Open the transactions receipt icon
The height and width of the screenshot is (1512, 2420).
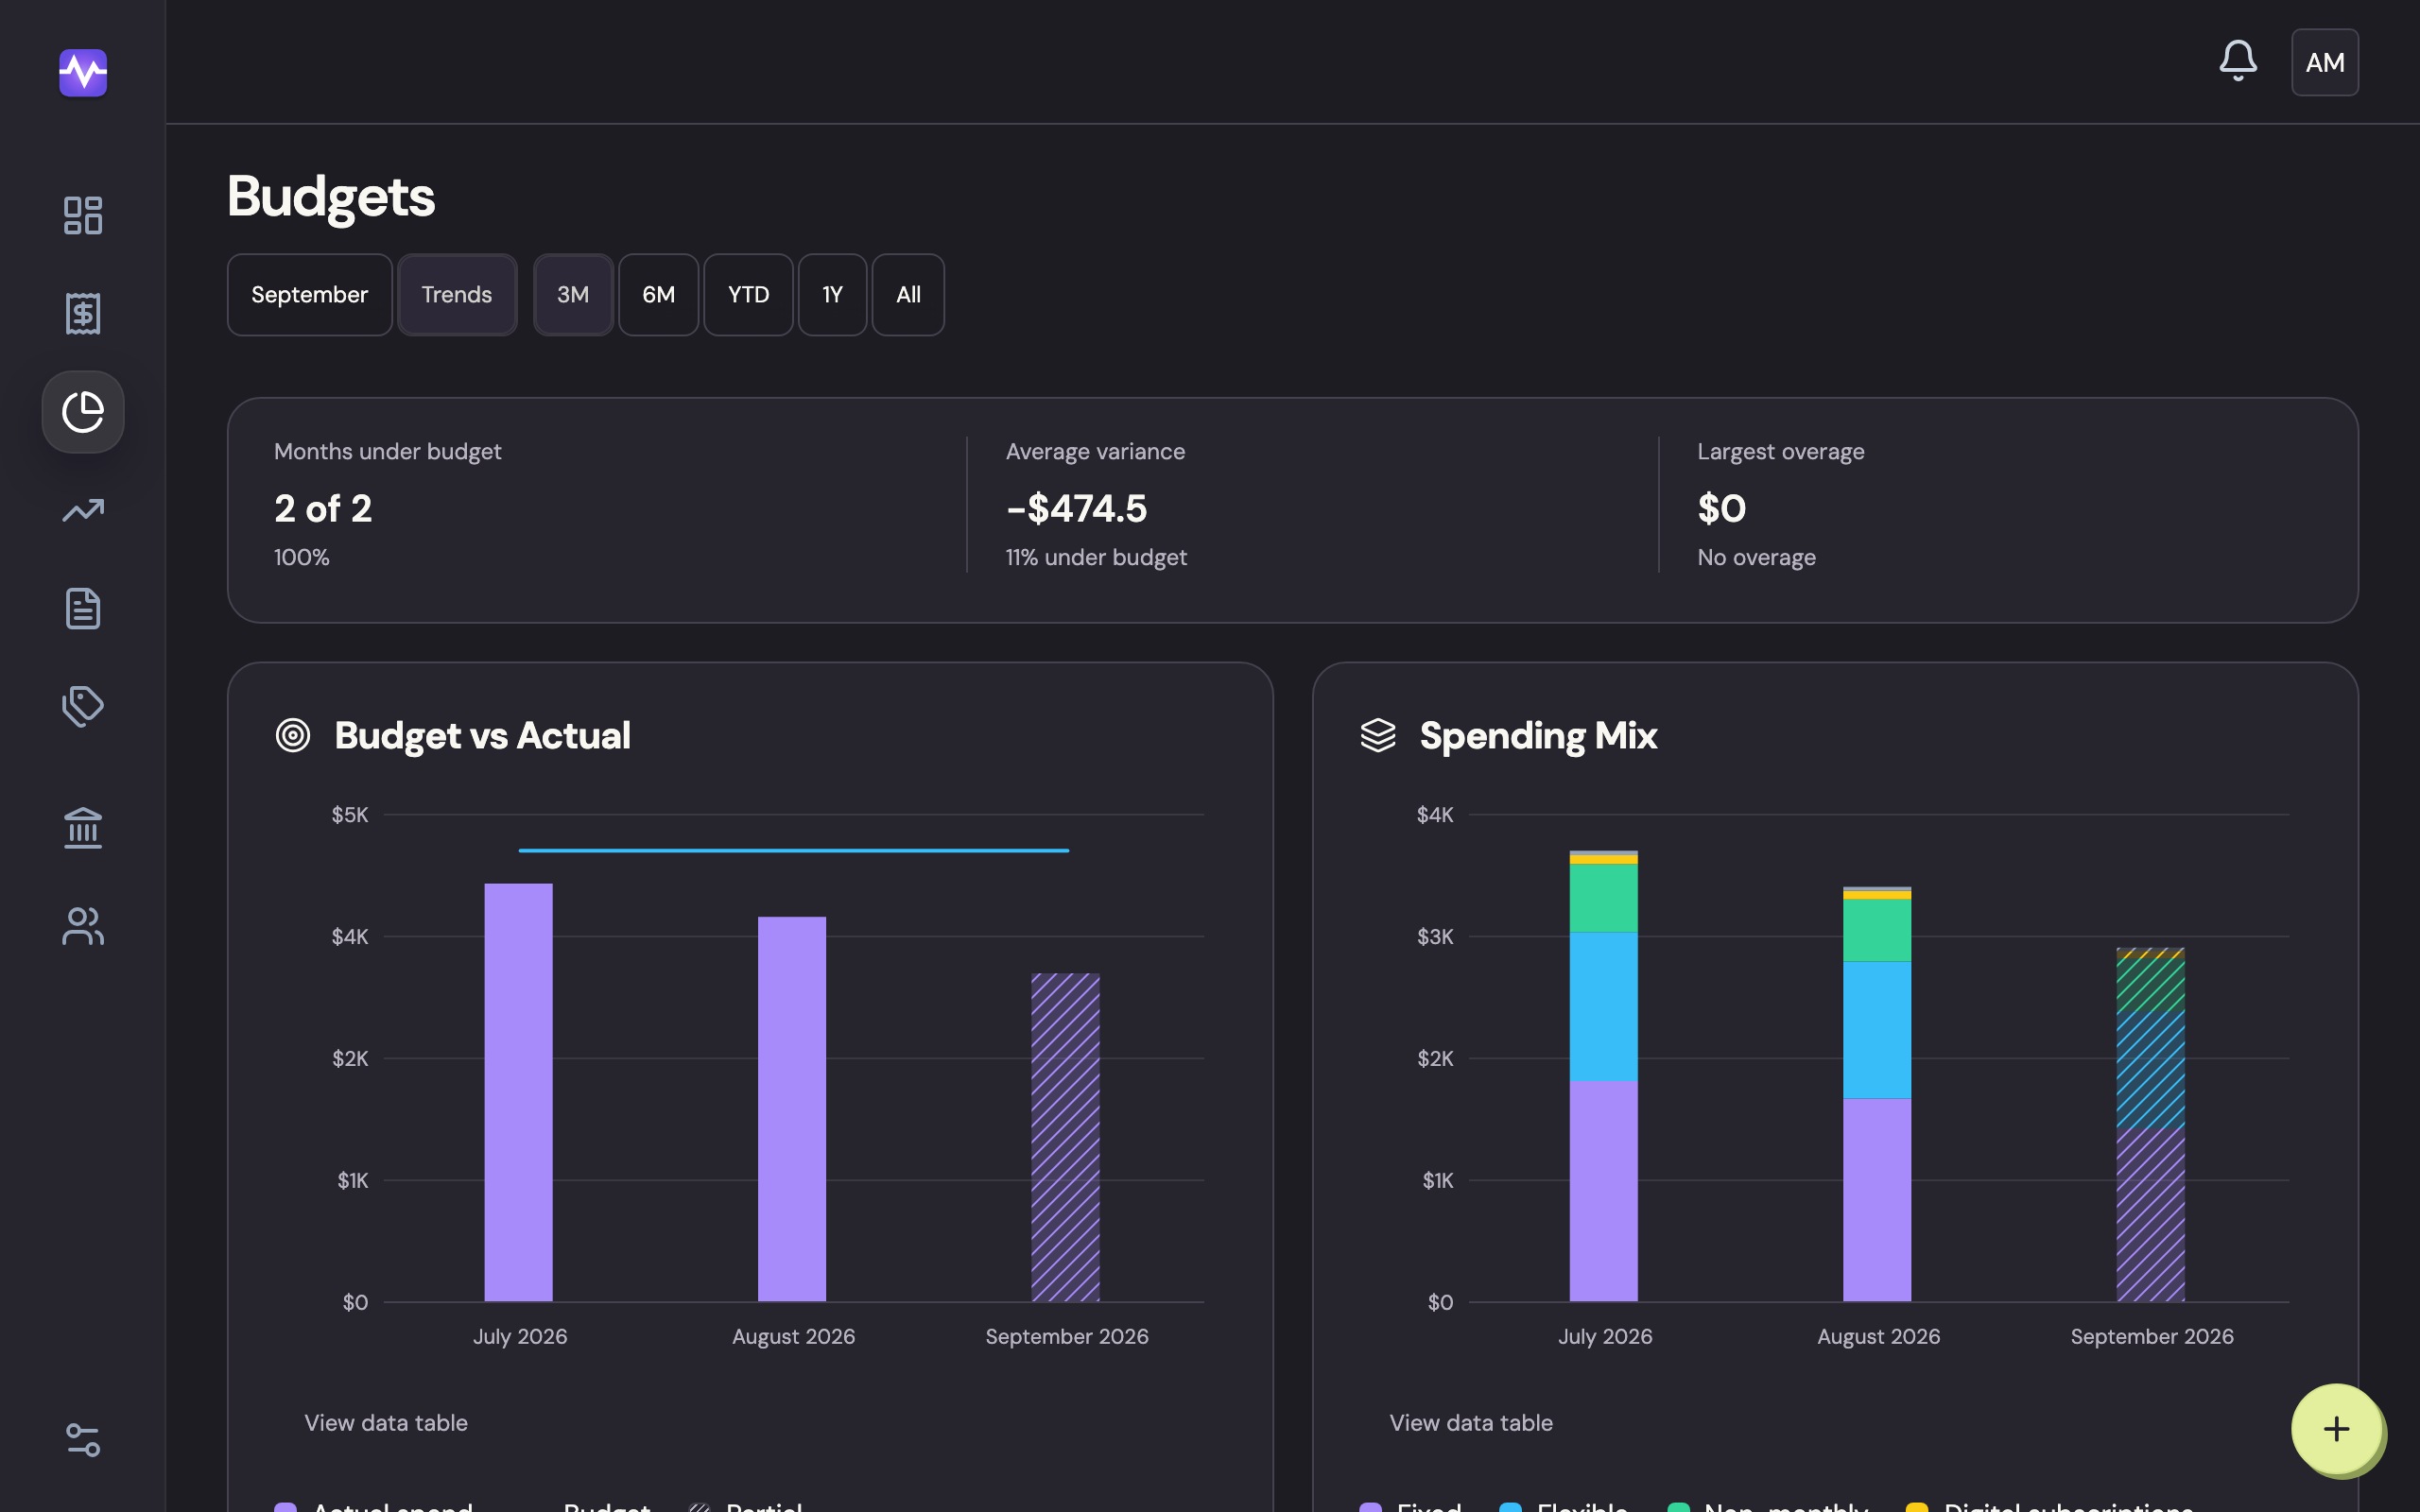click(x=83, y=314)
